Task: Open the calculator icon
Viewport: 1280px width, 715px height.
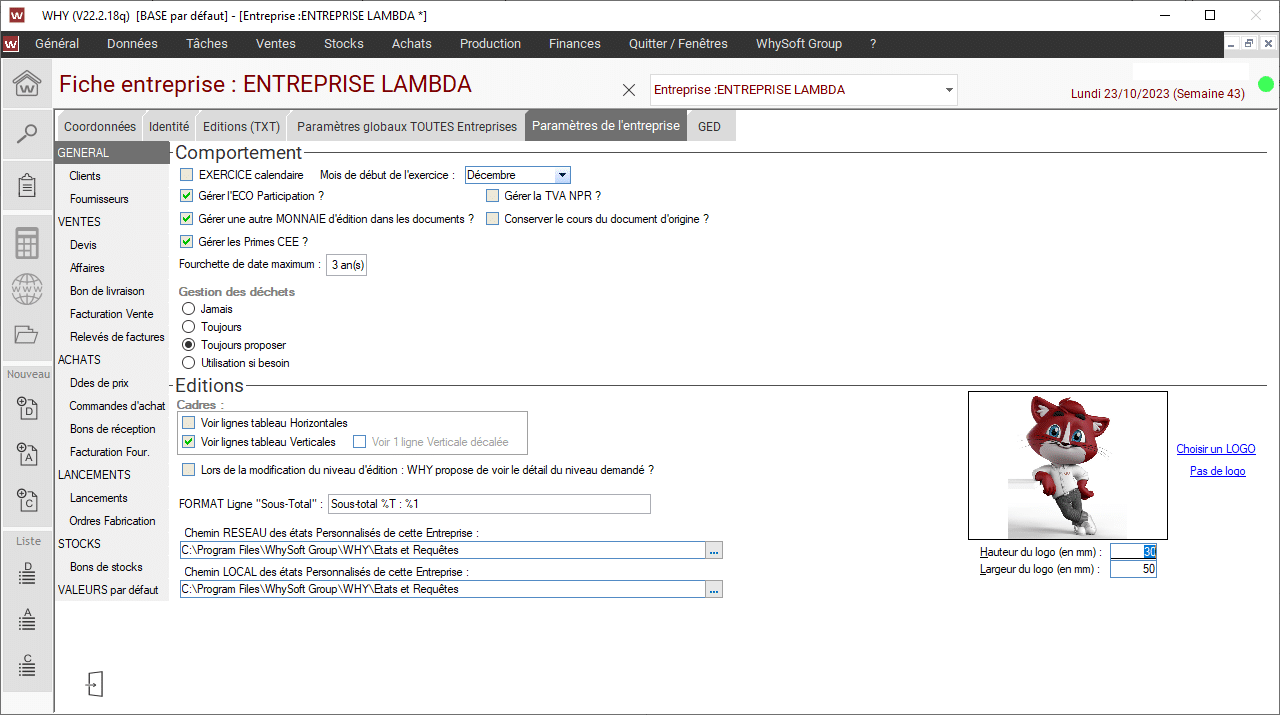Action: [x=26, y=243]
